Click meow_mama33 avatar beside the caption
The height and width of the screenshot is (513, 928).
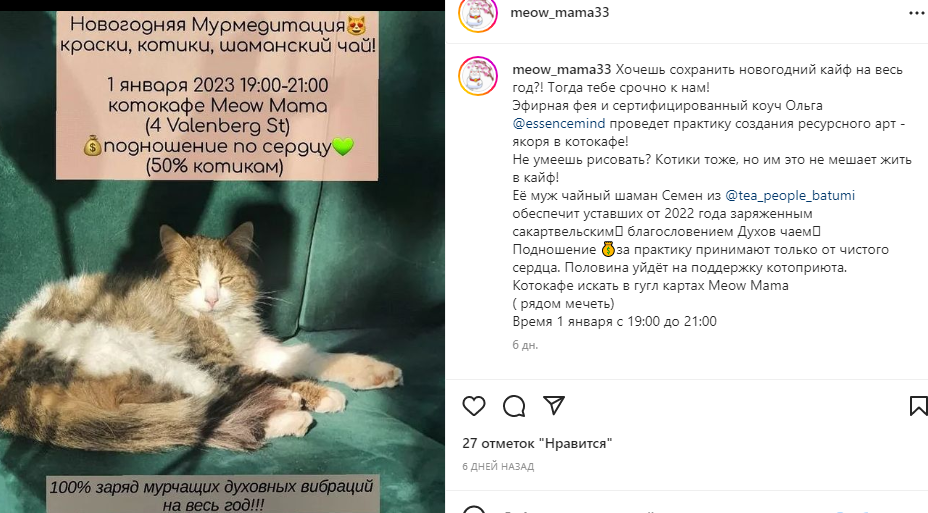click(x=478, y=76)
